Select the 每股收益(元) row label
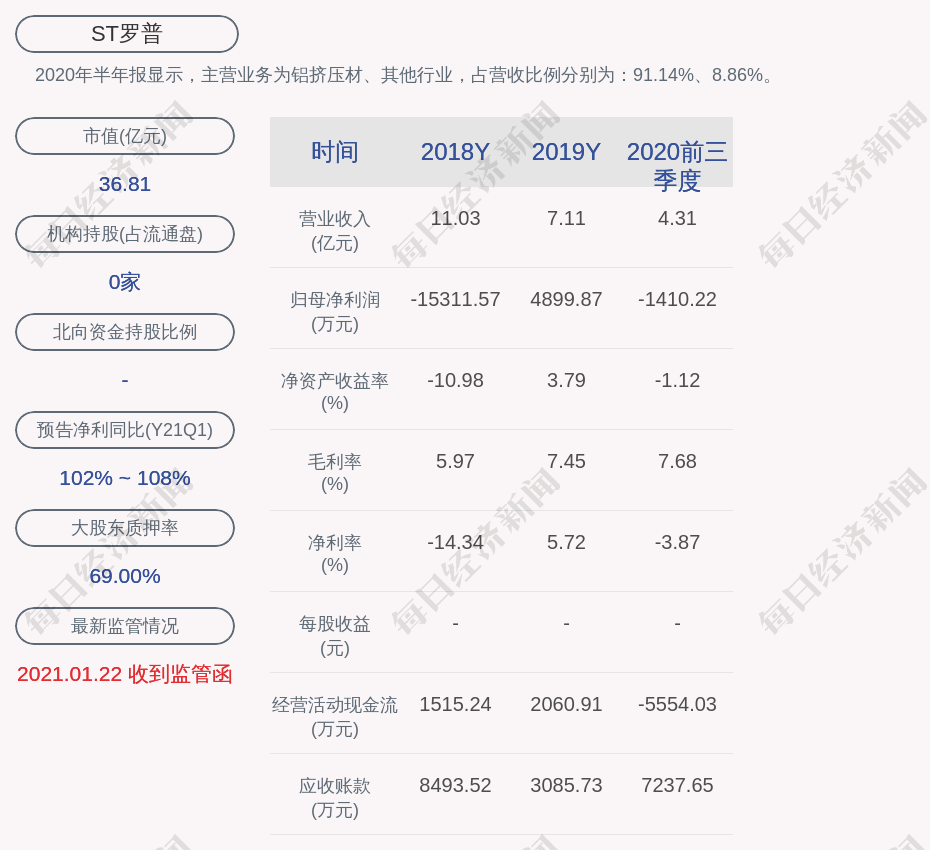Image resolution: width=930 pixels, height=850 pixels. point(335,636)
